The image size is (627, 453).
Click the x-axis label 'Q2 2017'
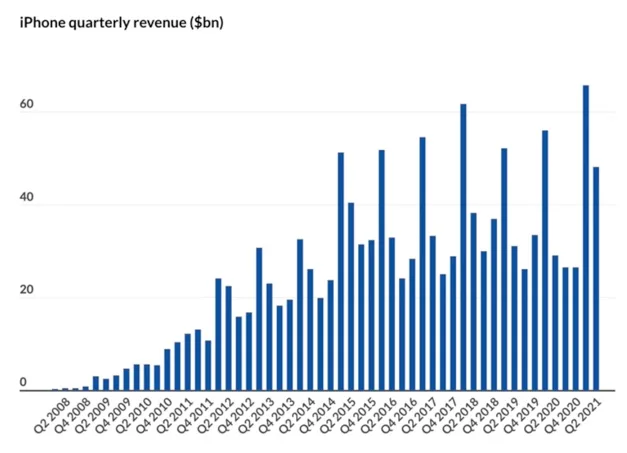pyautogui.click(x=420, y=416)
